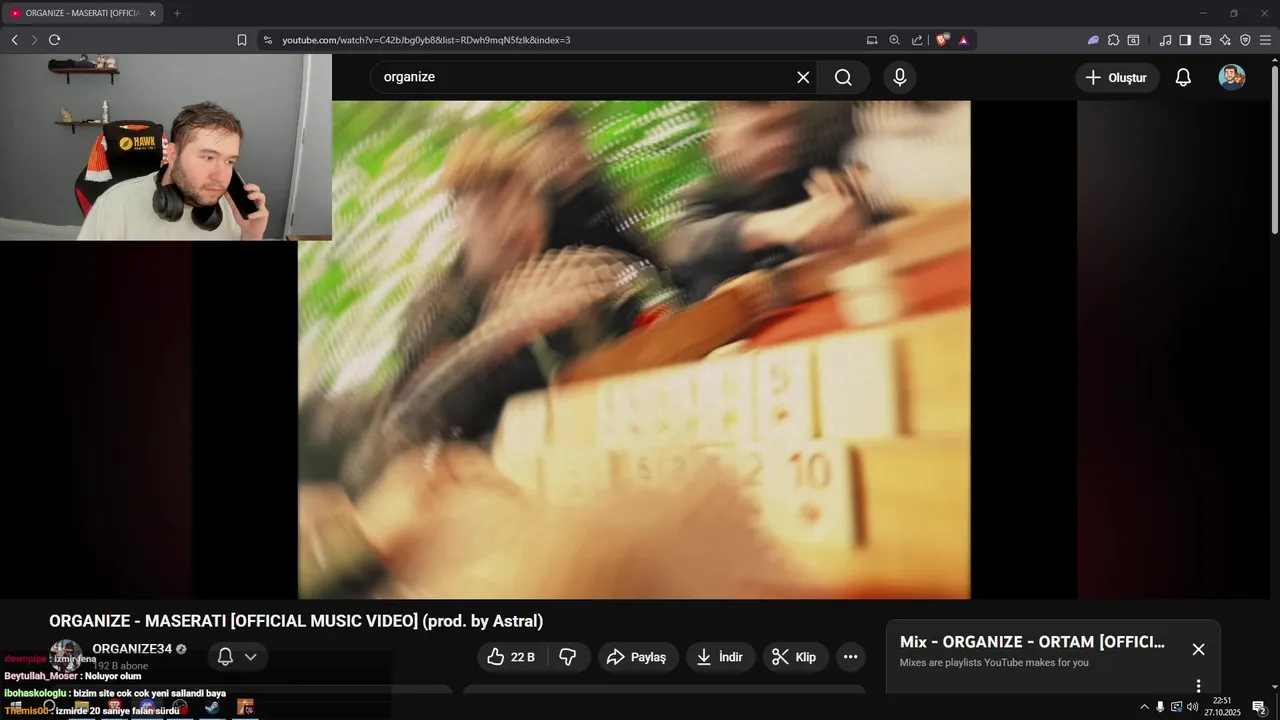Open the browser hamburger main menu
The width and height of the screenshot is (1280, 720).
click(1265, 40)
